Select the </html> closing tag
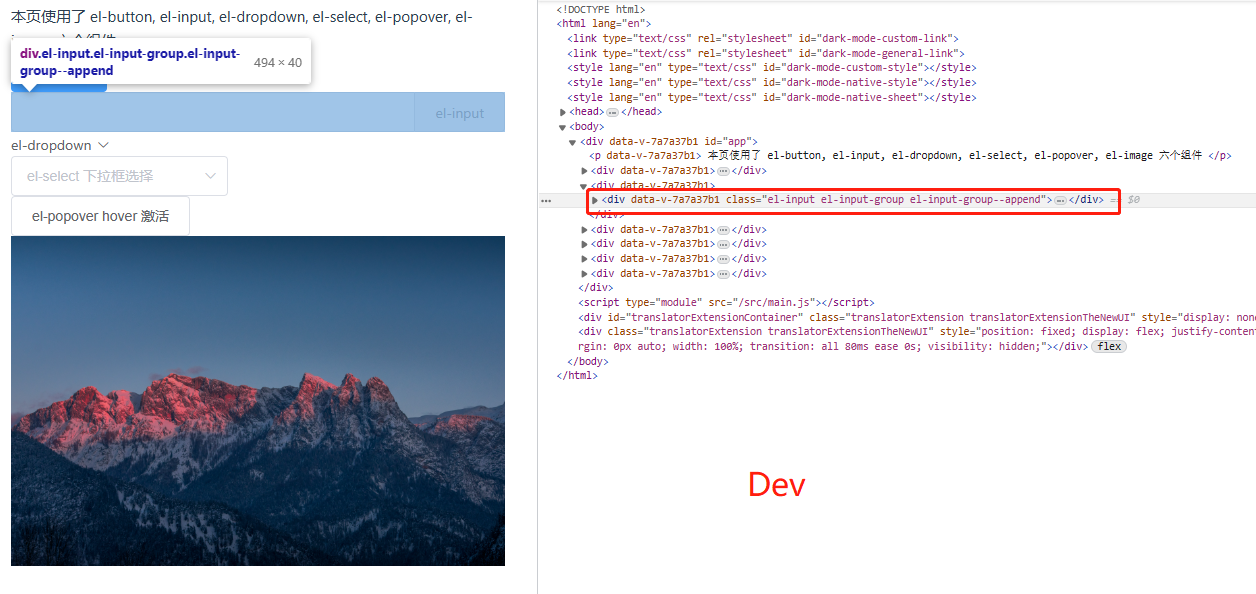The height and width of the screenshot is (594, 1256). [577, 376]
